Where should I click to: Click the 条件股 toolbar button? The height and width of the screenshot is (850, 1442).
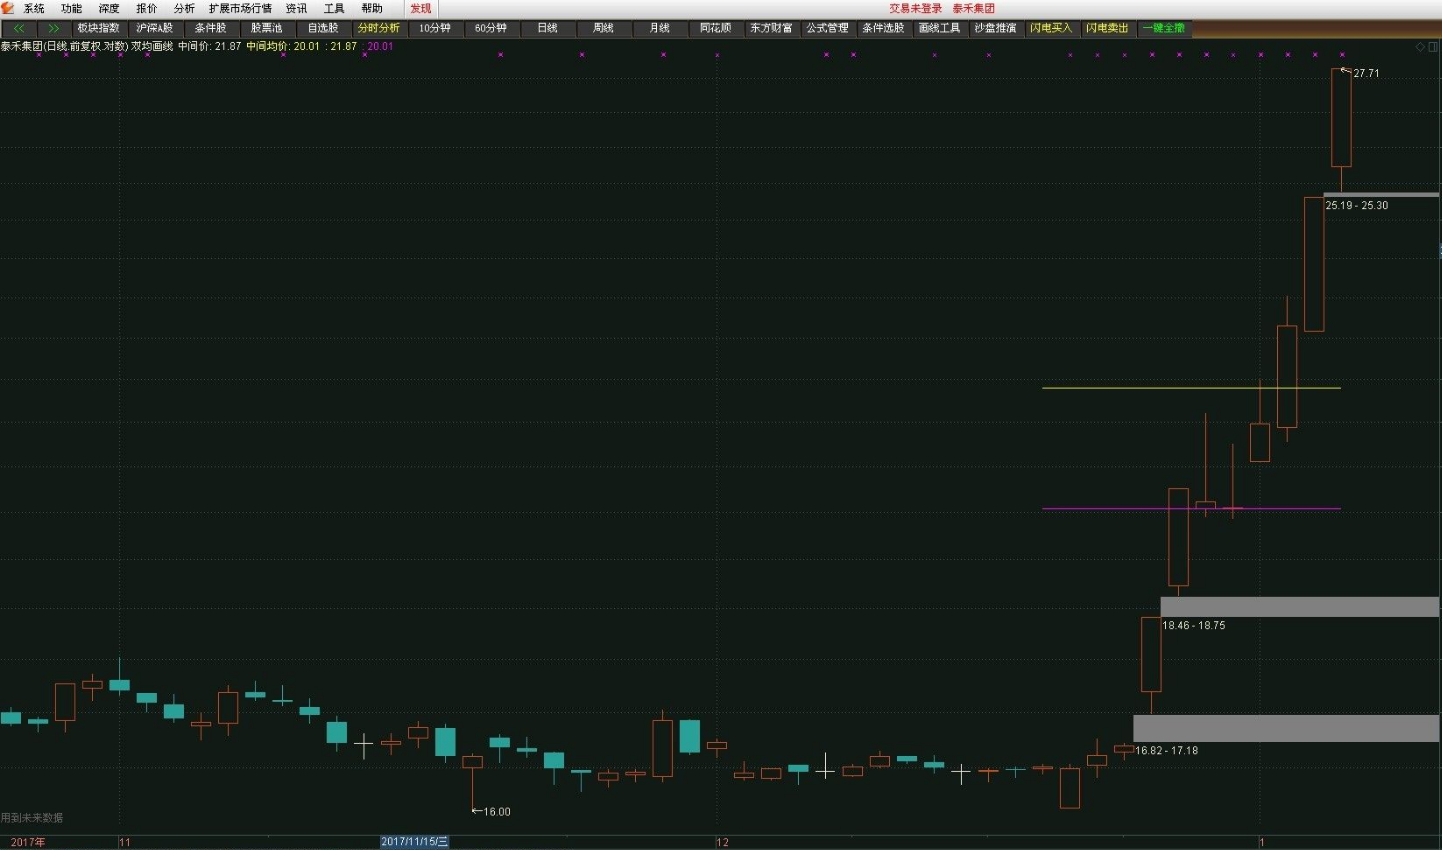(210, 28)
